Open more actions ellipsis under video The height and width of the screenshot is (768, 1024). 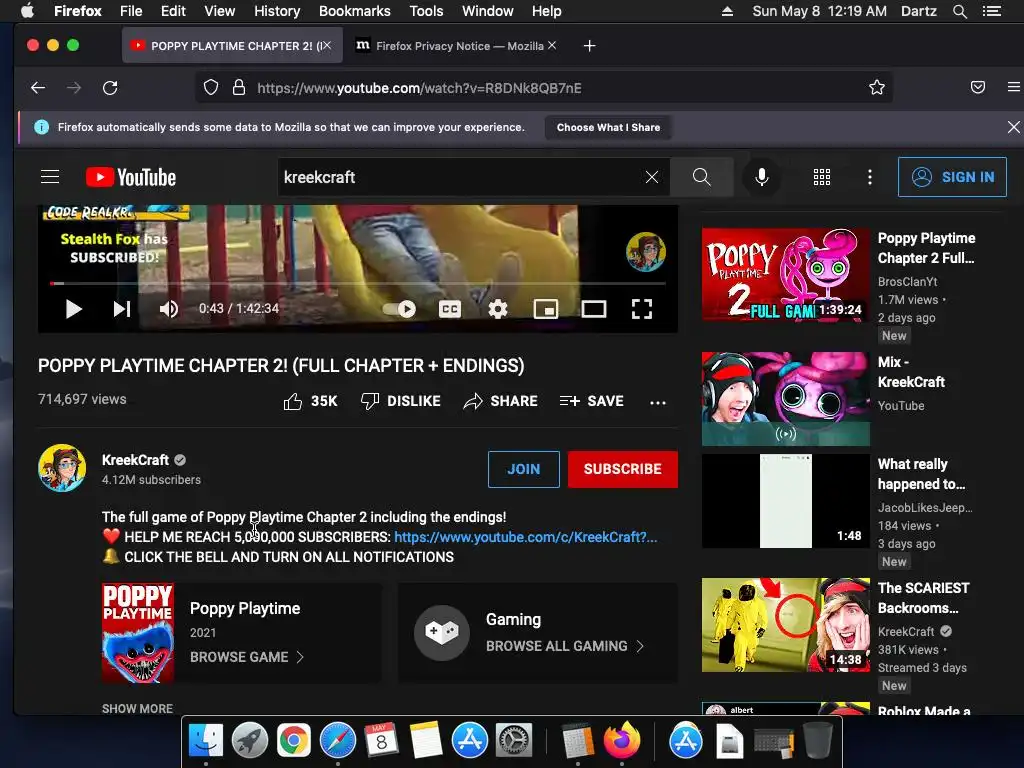click(x=658, y=402)
